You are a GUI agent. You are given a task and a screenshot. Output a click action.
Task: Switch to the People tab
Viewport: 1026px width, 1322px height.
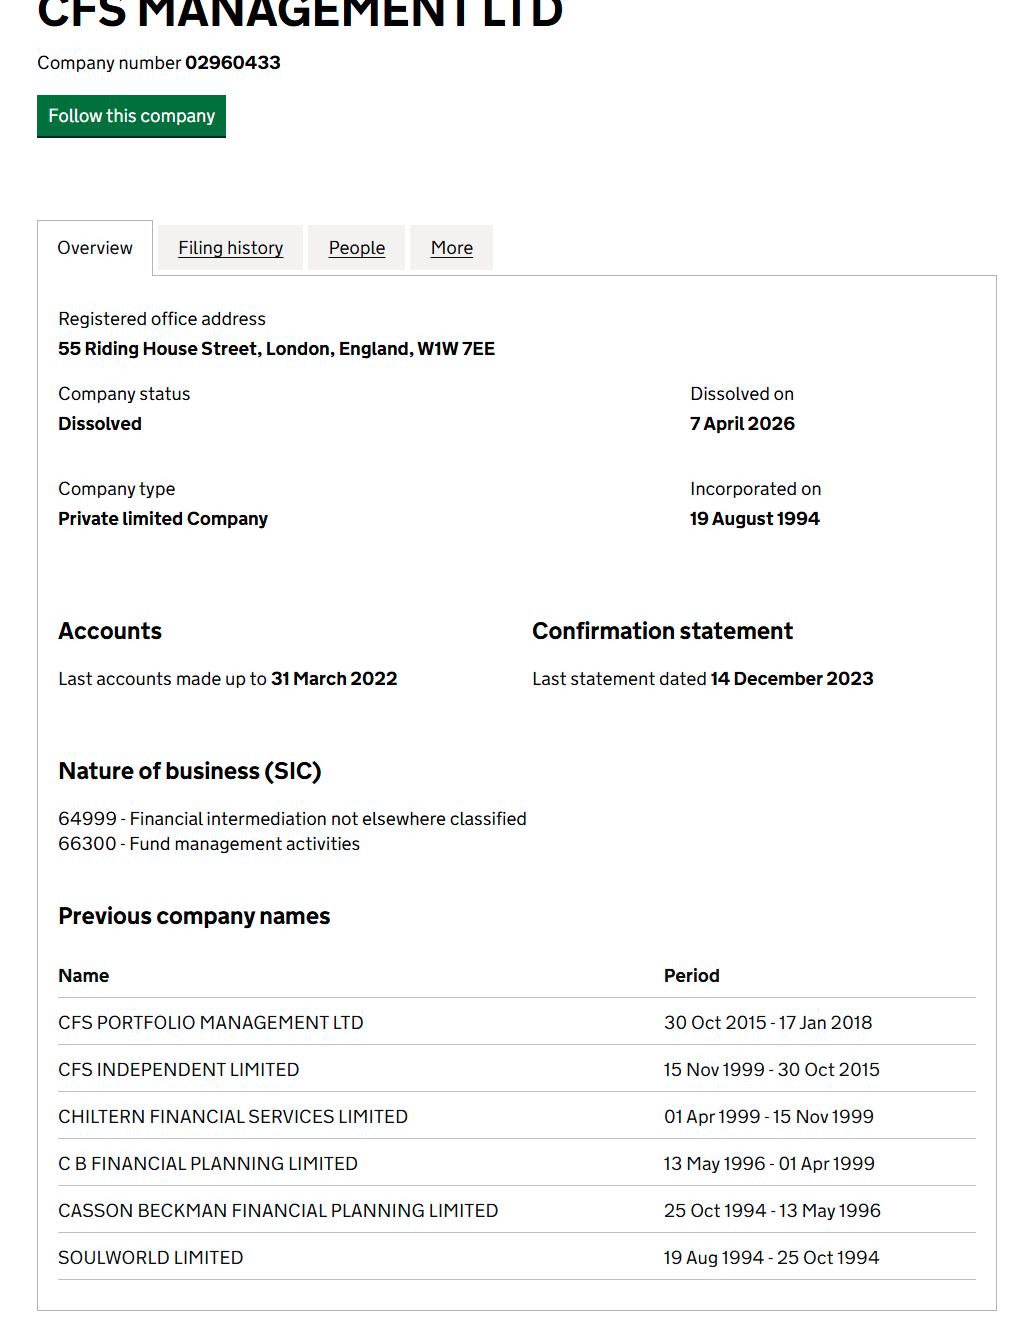357,248
